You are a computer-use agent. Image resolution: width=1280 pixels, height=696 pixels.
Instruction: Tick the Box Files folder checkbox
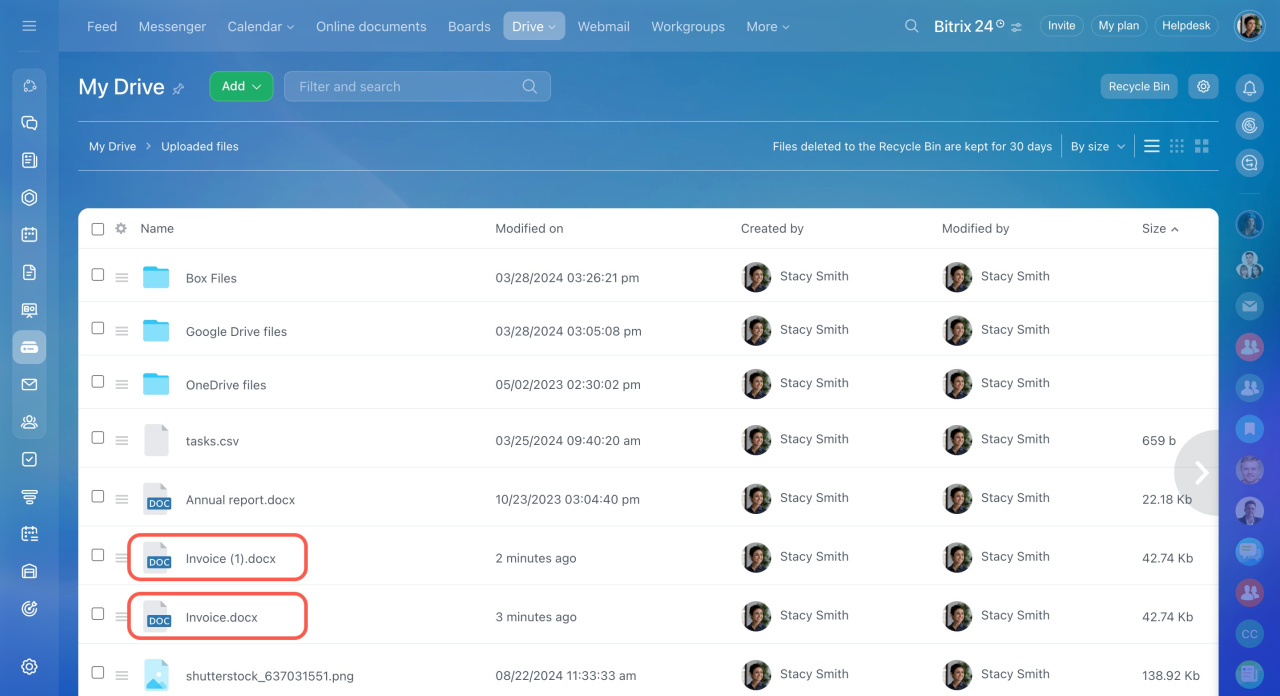(x=98, y=275)
